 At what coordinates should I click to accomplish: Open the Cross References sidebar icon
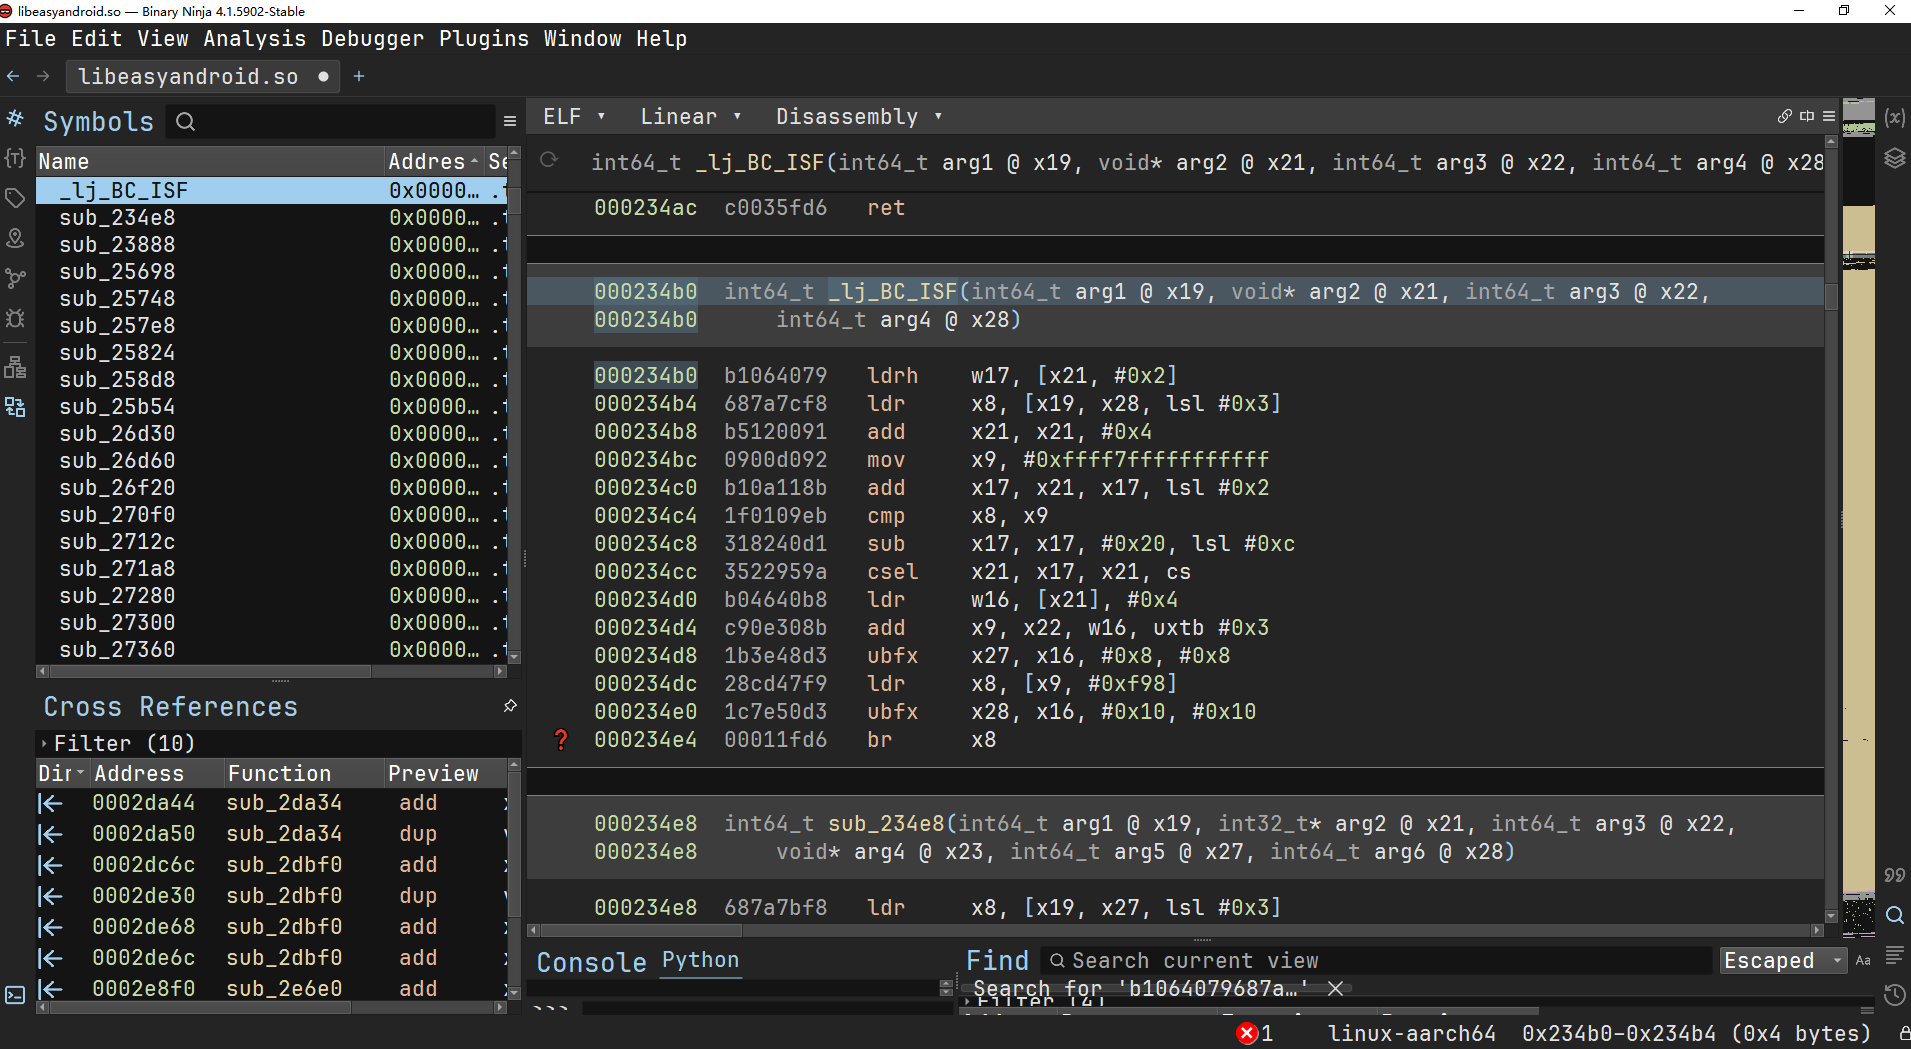pos(15,407)
